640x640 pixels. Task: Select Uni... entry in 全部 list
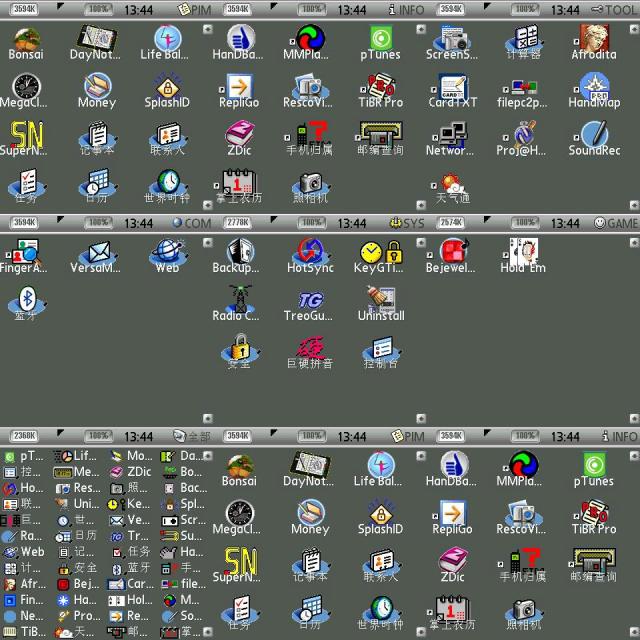tap(78, 504)
